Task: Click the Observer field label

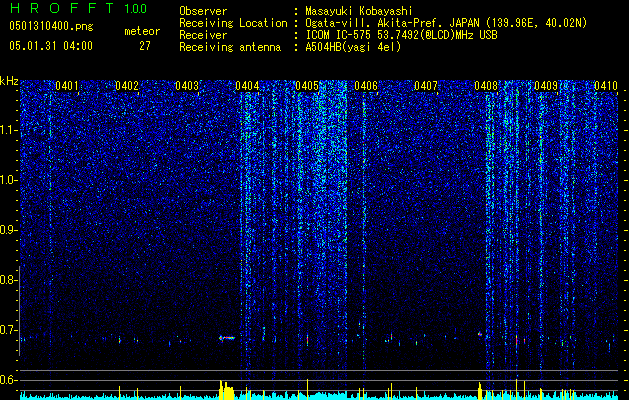Action: (203, 11)
